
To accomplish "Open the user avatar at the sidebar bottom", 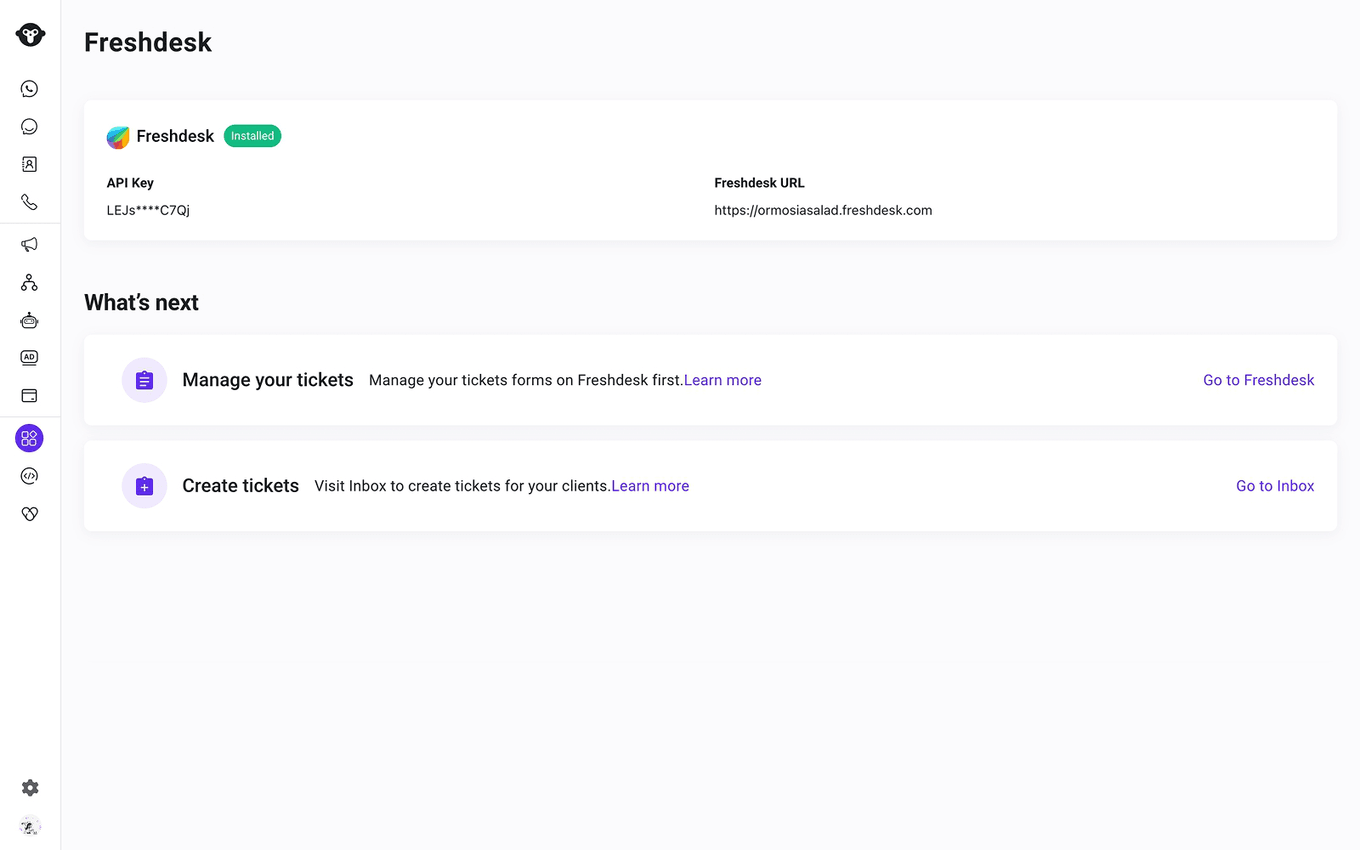I will click(30, 826).
